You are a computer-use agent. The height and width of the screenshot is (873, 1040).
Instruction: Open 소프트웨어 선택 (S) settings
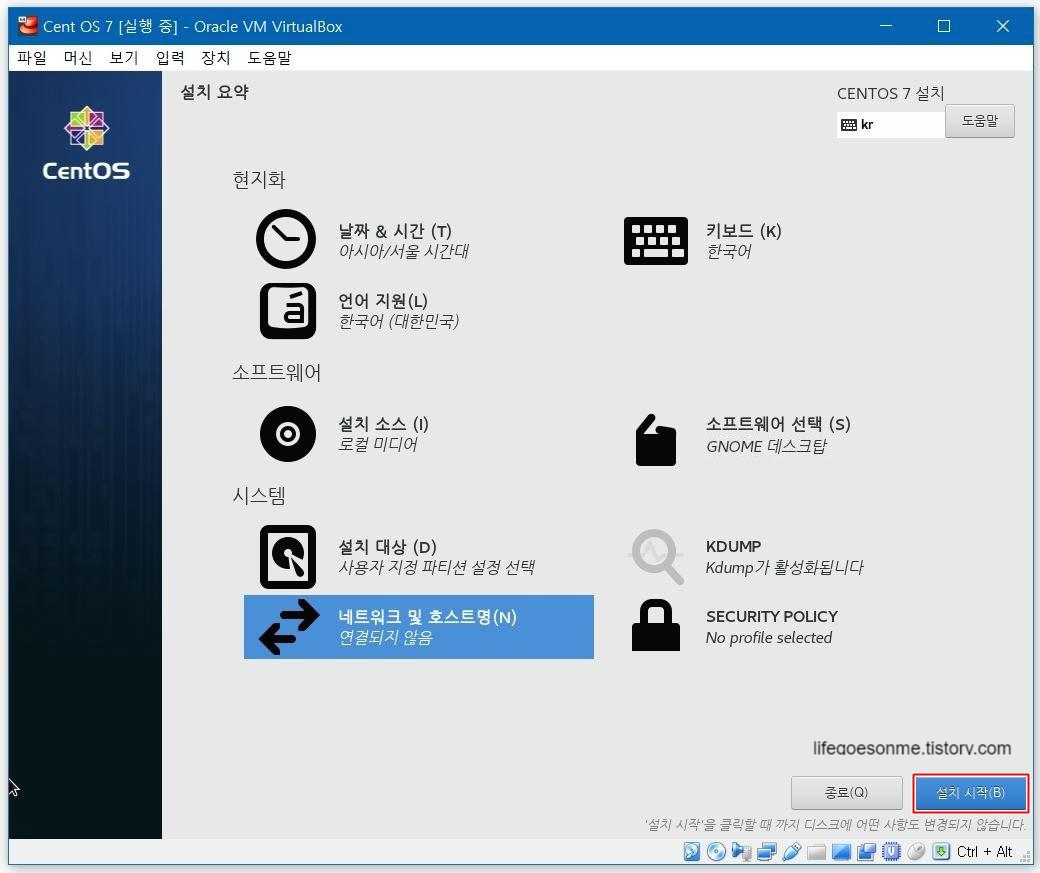(778, 424)
